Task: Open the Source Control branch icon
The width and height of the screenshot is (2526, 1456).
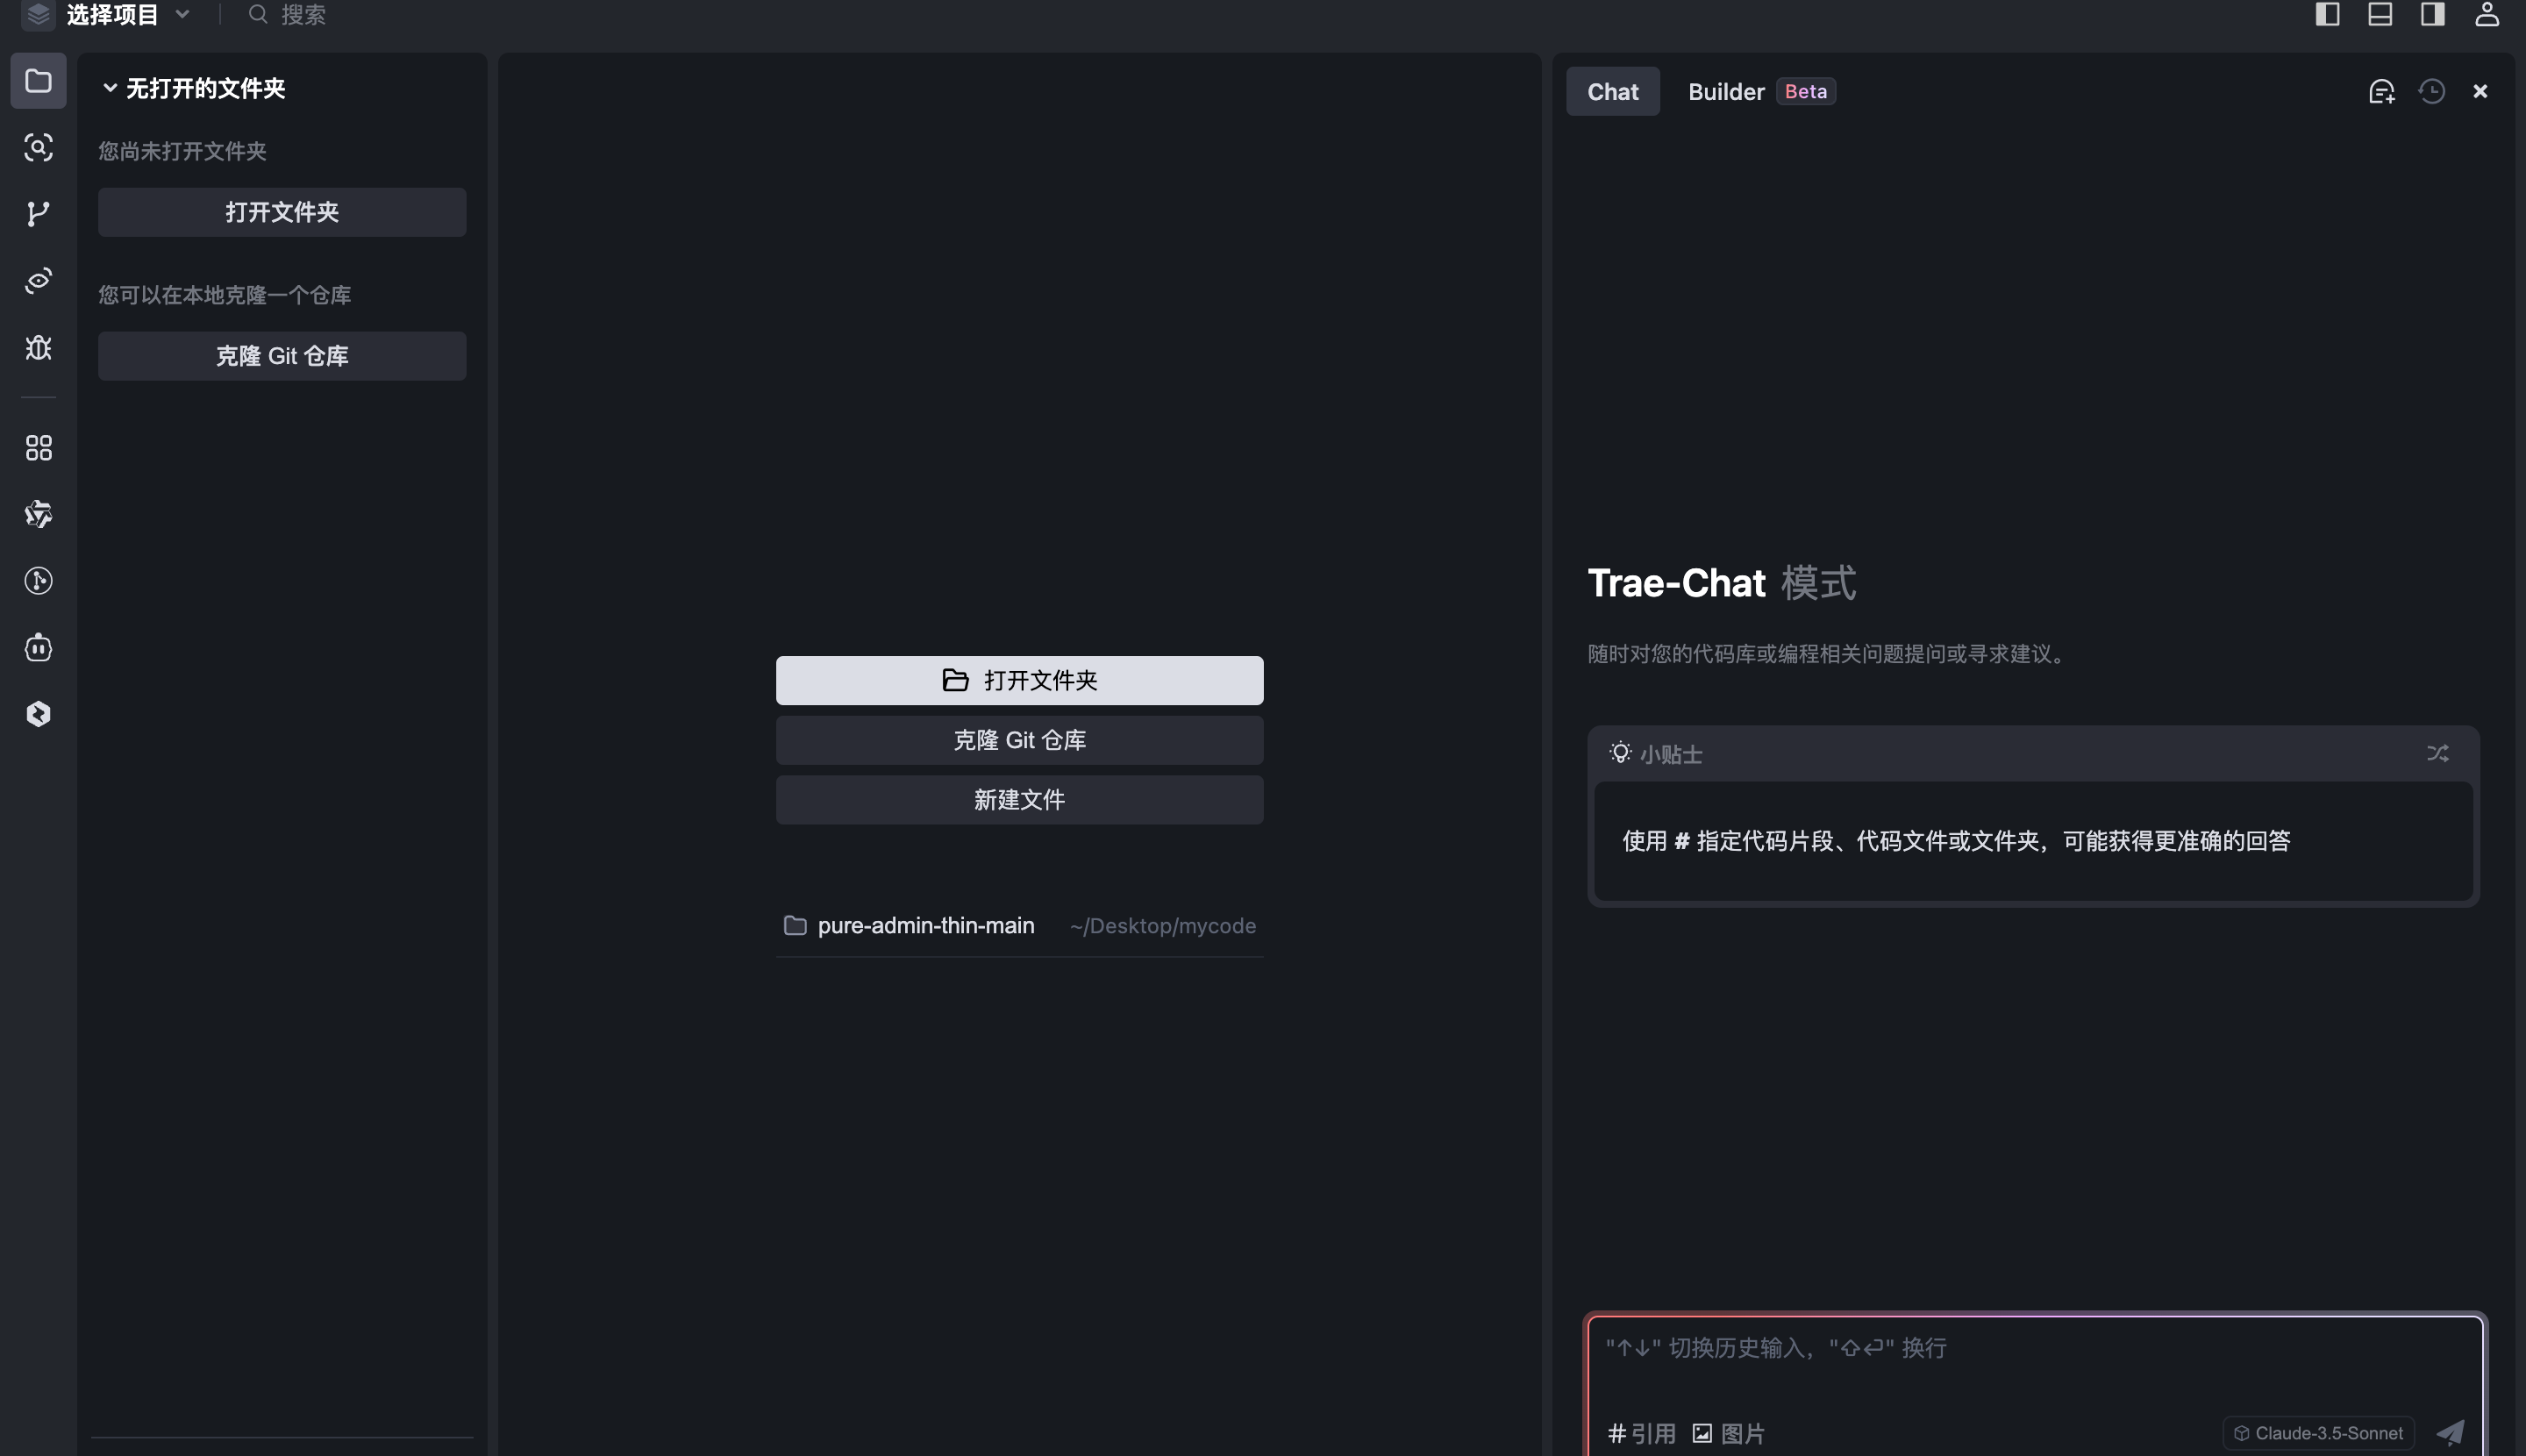Action: pyautogui.click(x=38, y=214)
